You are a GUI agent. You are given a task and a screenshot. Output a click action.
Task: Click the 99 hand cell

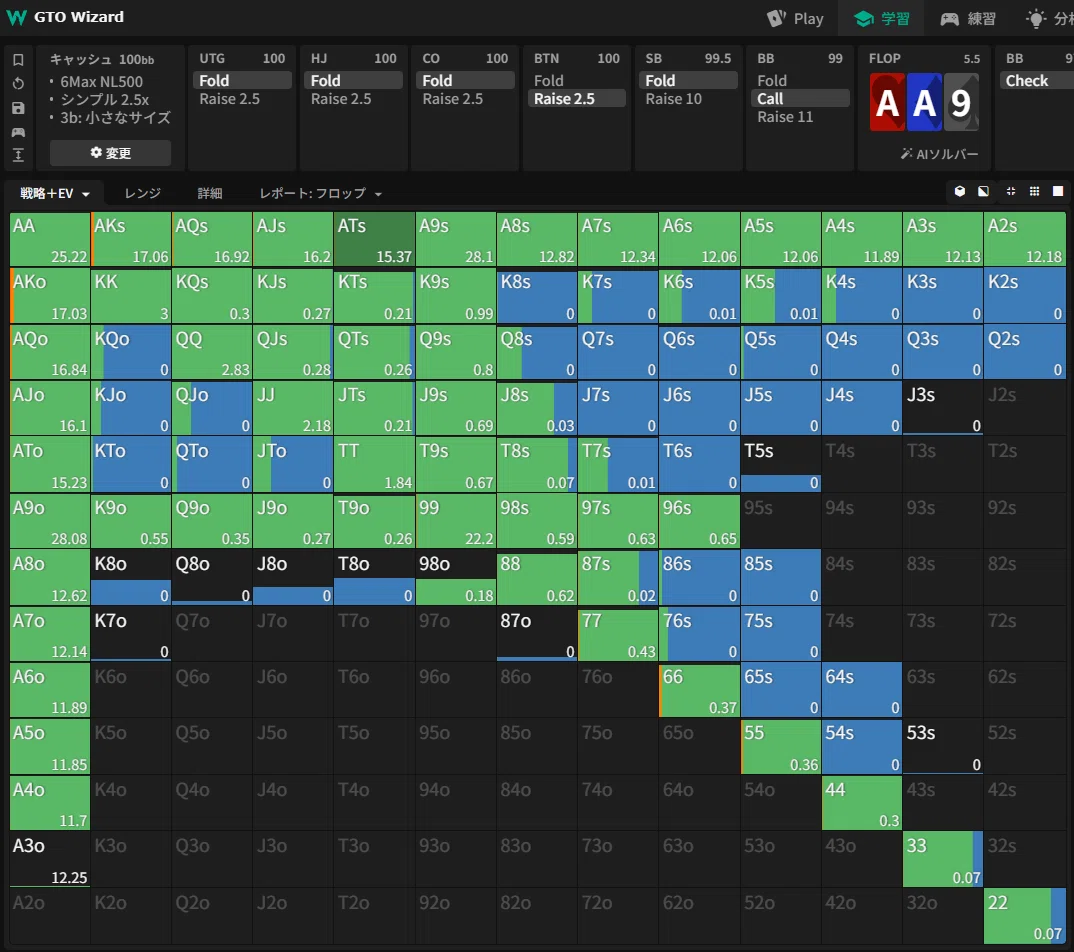click(456, 521)
